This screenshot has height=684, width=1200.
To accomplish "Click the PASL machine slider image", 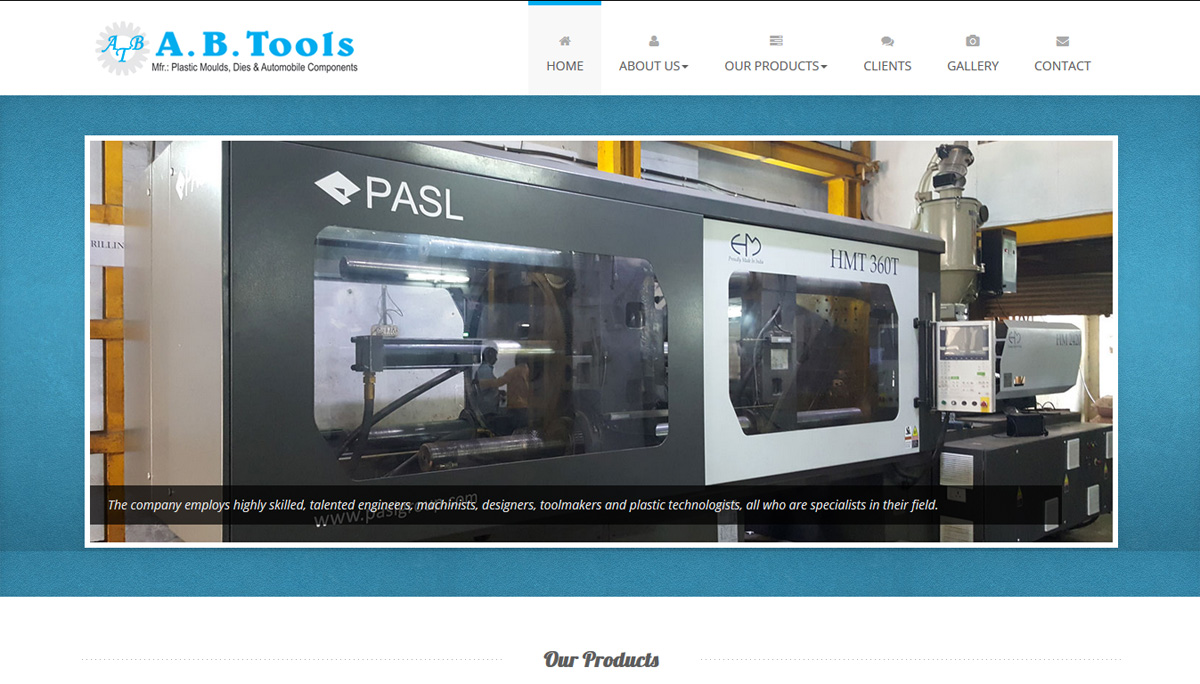I will (x=601, y=341).
